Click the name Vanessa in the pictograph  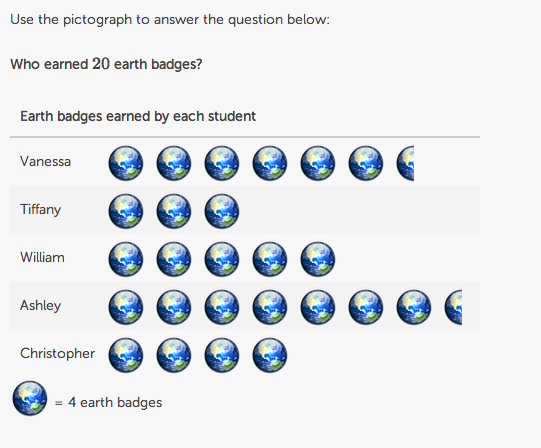pos(45,161)
